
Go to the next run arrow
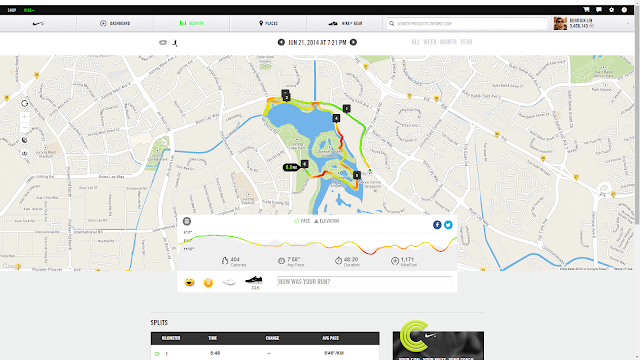pyautogui.click(x=353, y=42)
